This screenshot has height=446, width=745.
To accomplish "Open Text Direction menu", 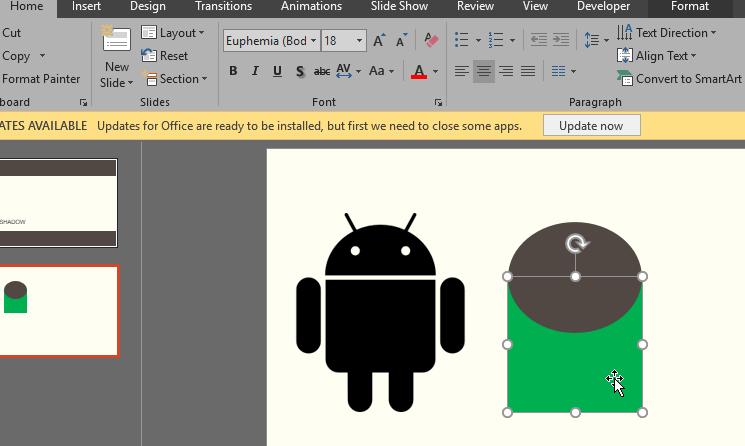I will tap(667, 33).
